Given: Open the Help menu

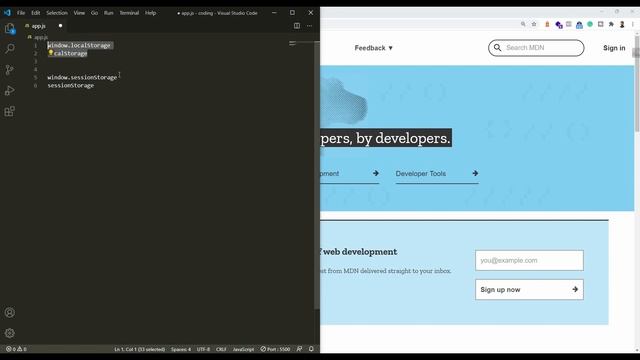Looking at the screenshot, I should pyautogui.click(x=151, y=13).
